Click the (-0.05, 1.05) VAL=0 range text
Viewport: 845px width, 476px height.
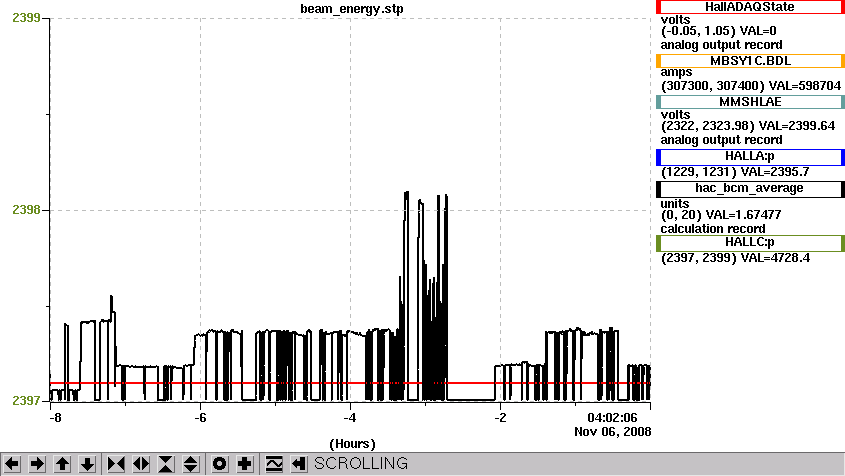(x=718, y=31)
